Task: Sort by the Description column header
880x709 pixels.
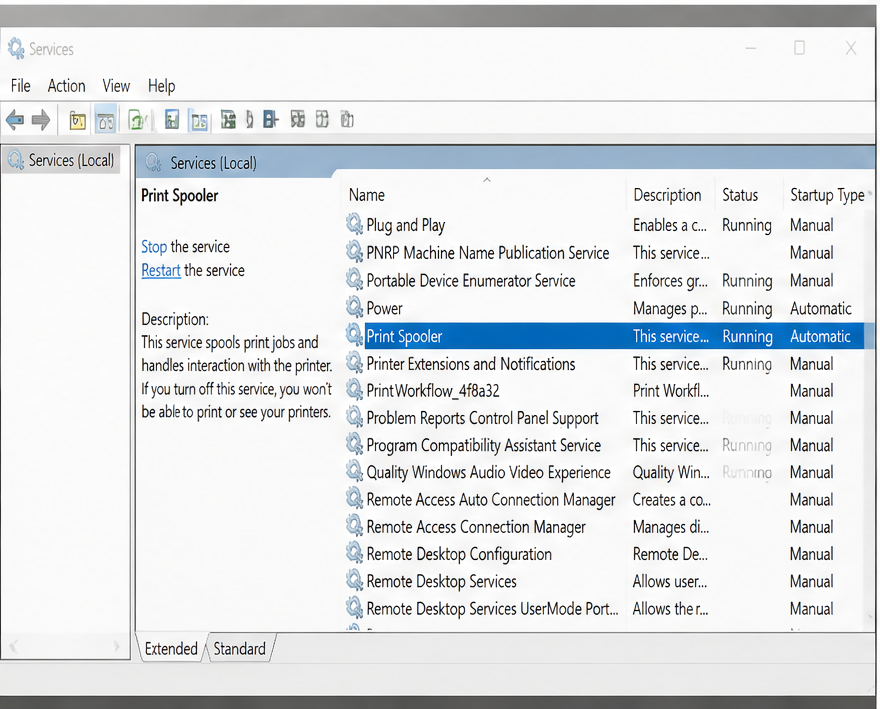Action: [x=667, y=195]
